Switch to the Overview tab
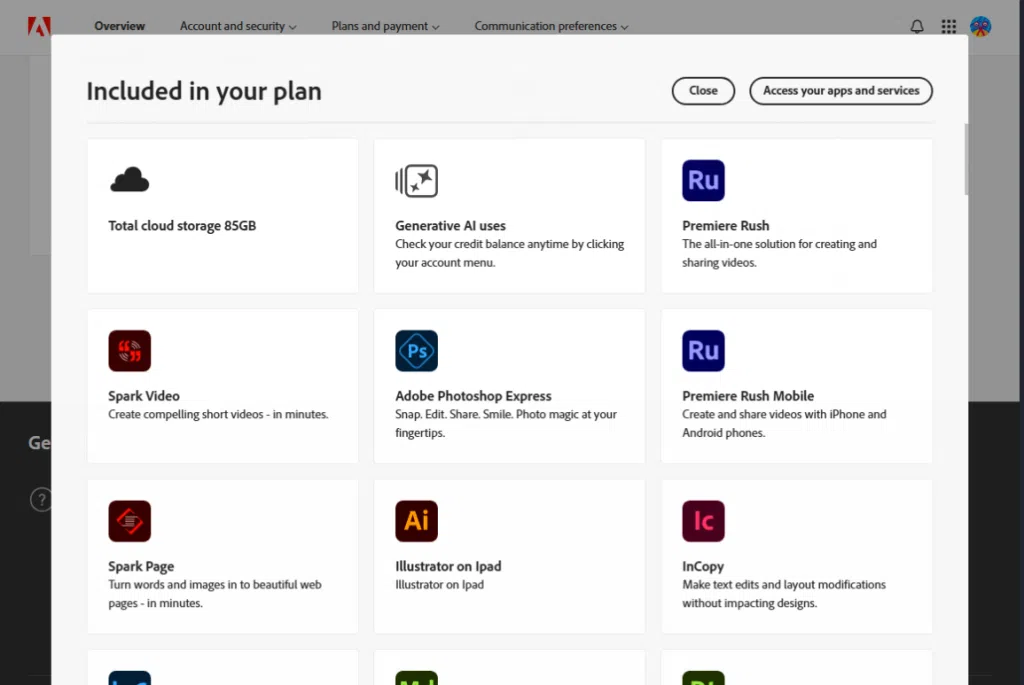1024x685 pixels. (120, 27)
